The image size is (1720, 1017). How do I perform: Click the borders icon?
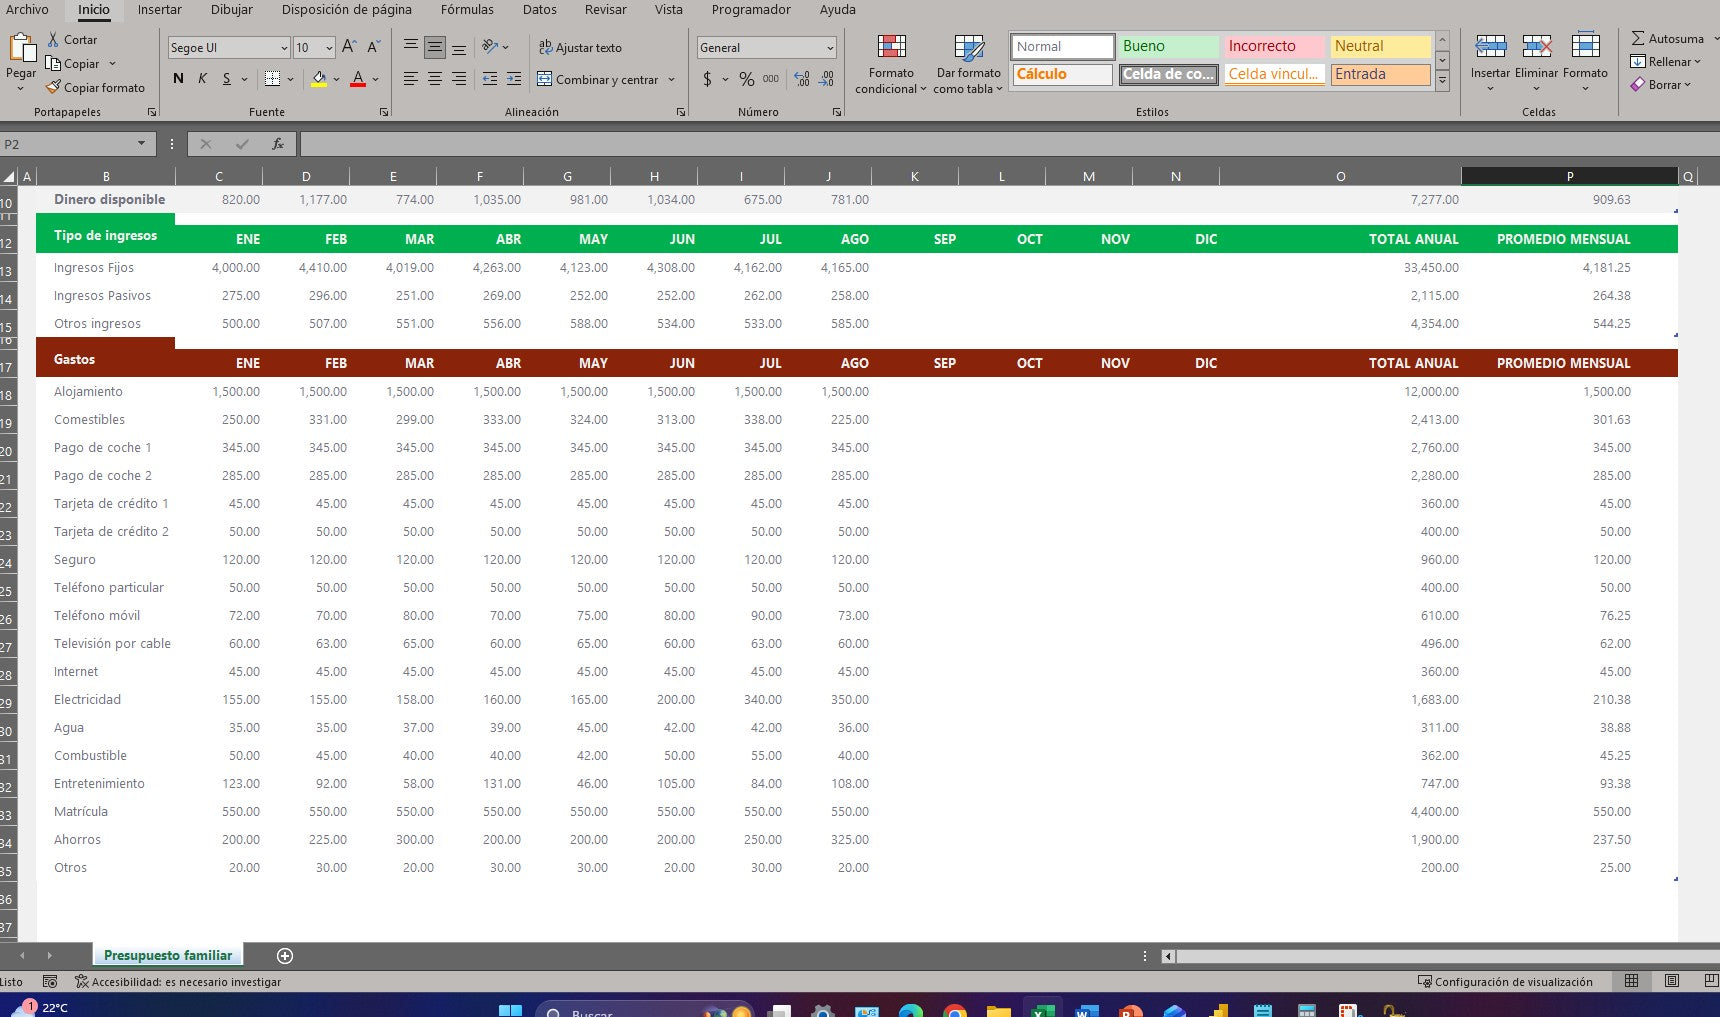tap(272, 78)
